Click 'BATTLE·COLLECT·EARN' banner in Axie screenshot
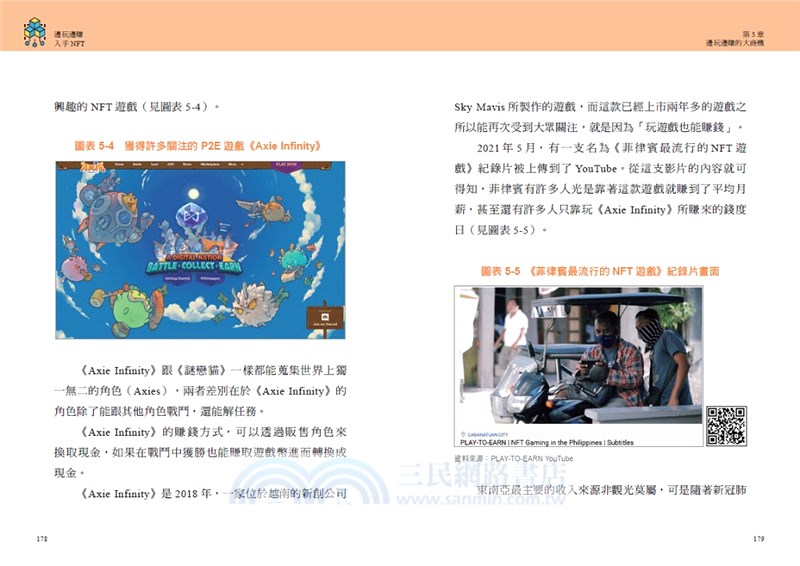 point(194,266)
